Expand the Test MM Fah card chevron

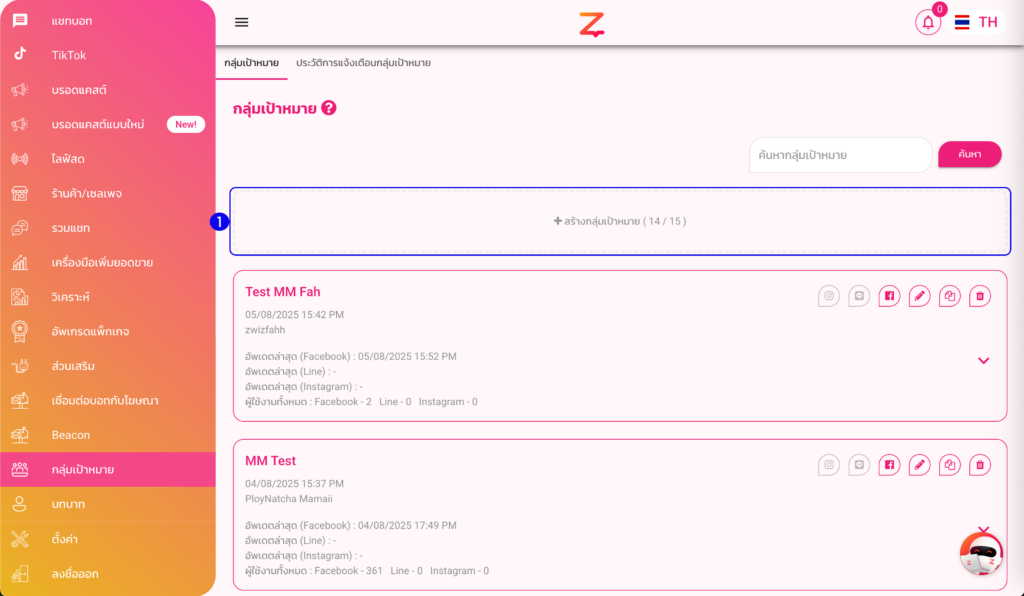tap(984, 360)
